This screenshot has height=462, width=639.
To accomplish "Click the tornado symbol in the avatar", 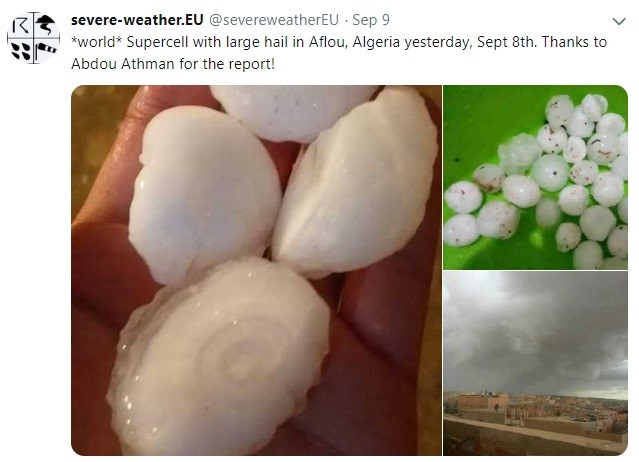I will coord(46,25).
